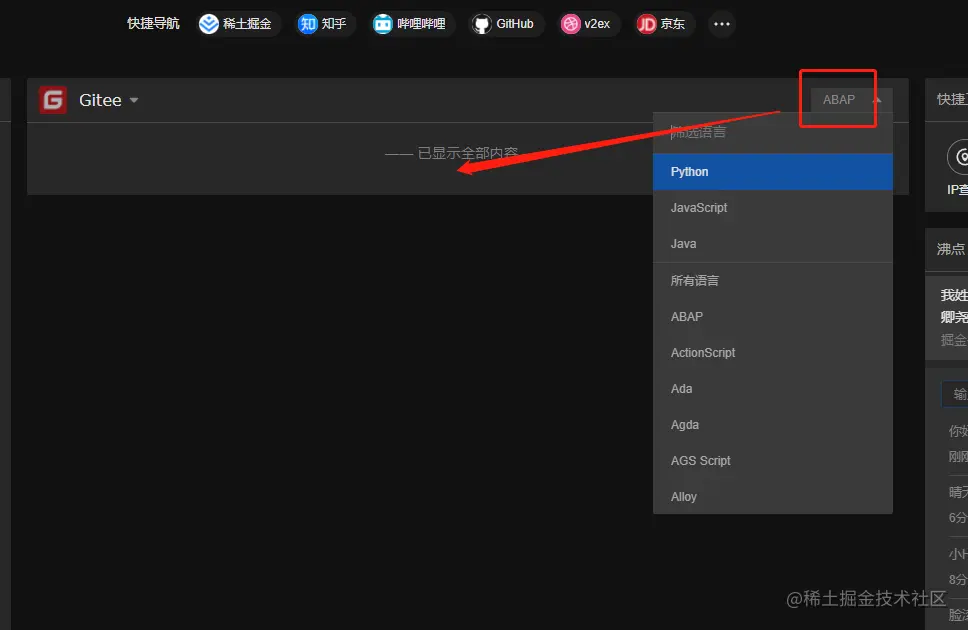Show more shortcuts via the ellipsis button
Screen dimensions: 968x630
tap(722, 24)
